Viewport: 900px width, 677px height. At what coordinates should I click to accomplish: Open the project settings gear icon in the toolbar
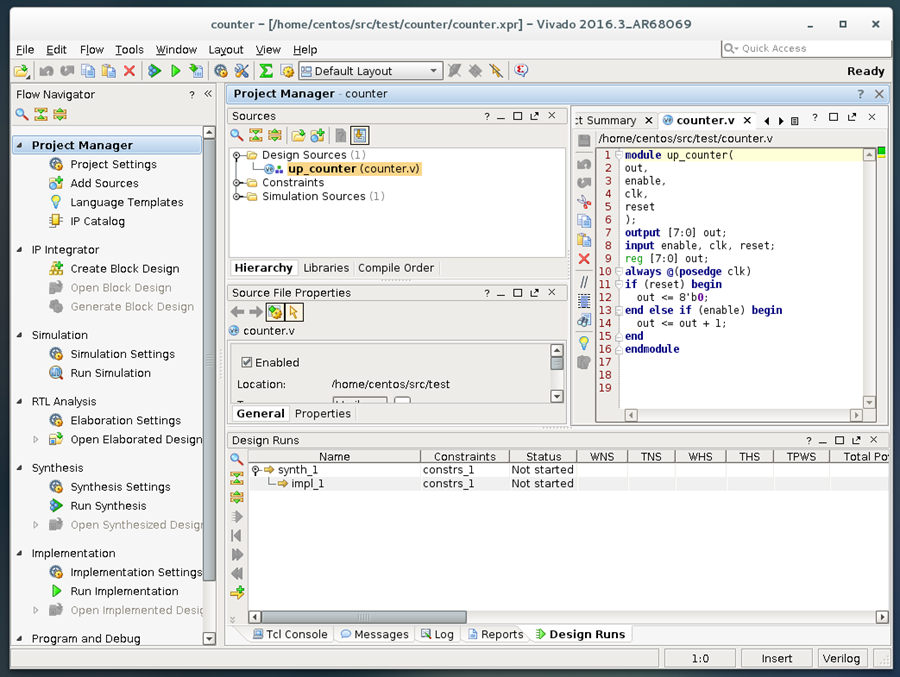221,71
